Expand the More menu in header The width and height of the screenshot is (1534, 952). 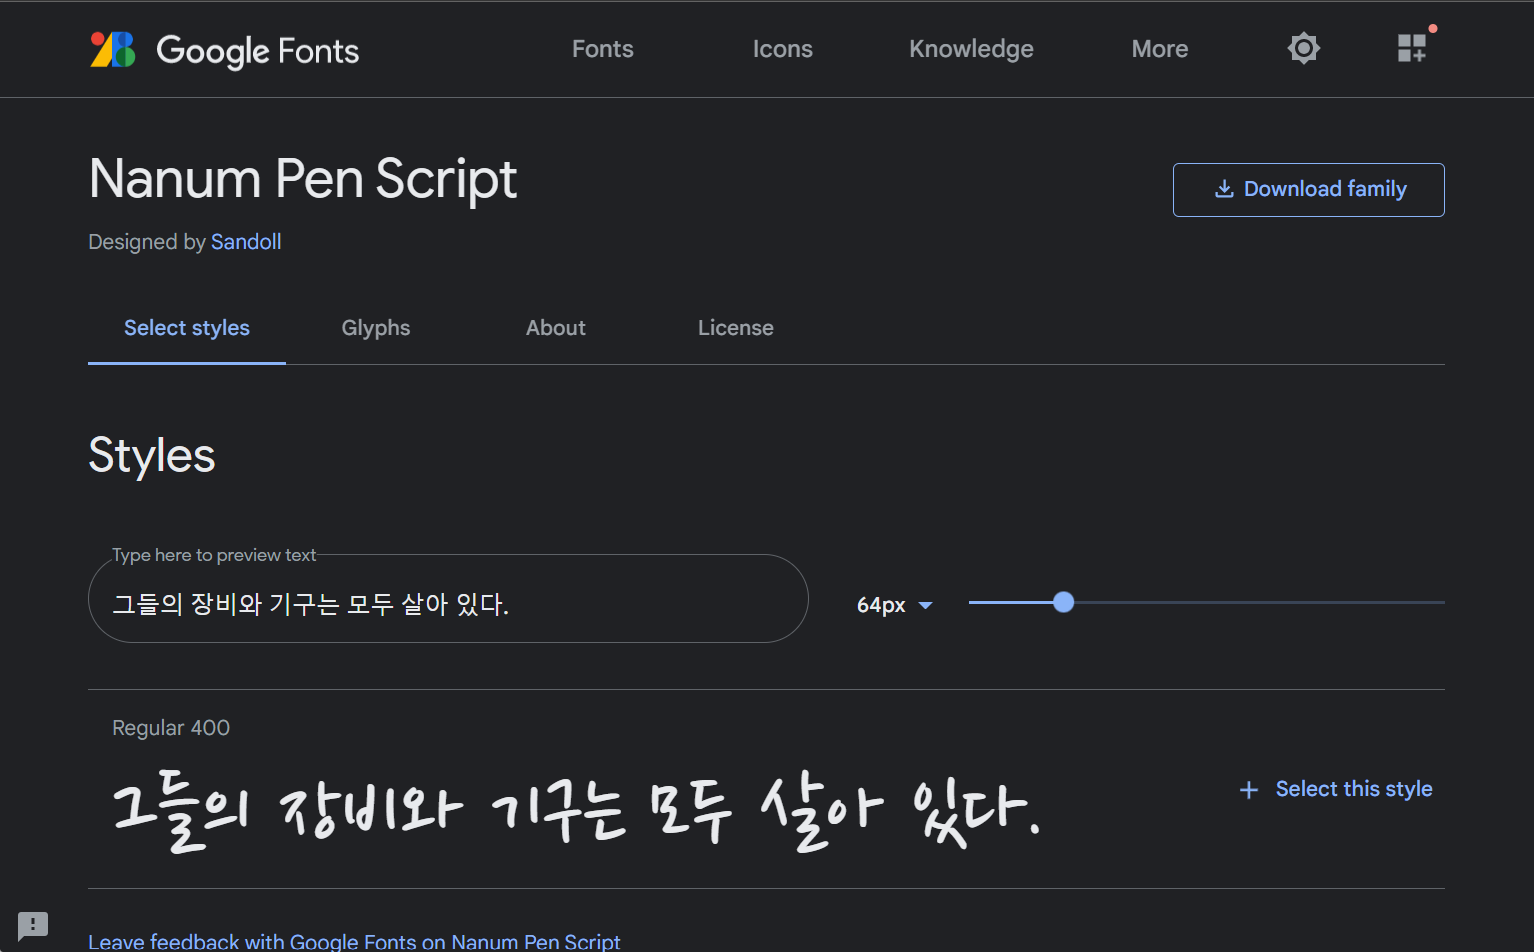click(x=1159, y=49)
